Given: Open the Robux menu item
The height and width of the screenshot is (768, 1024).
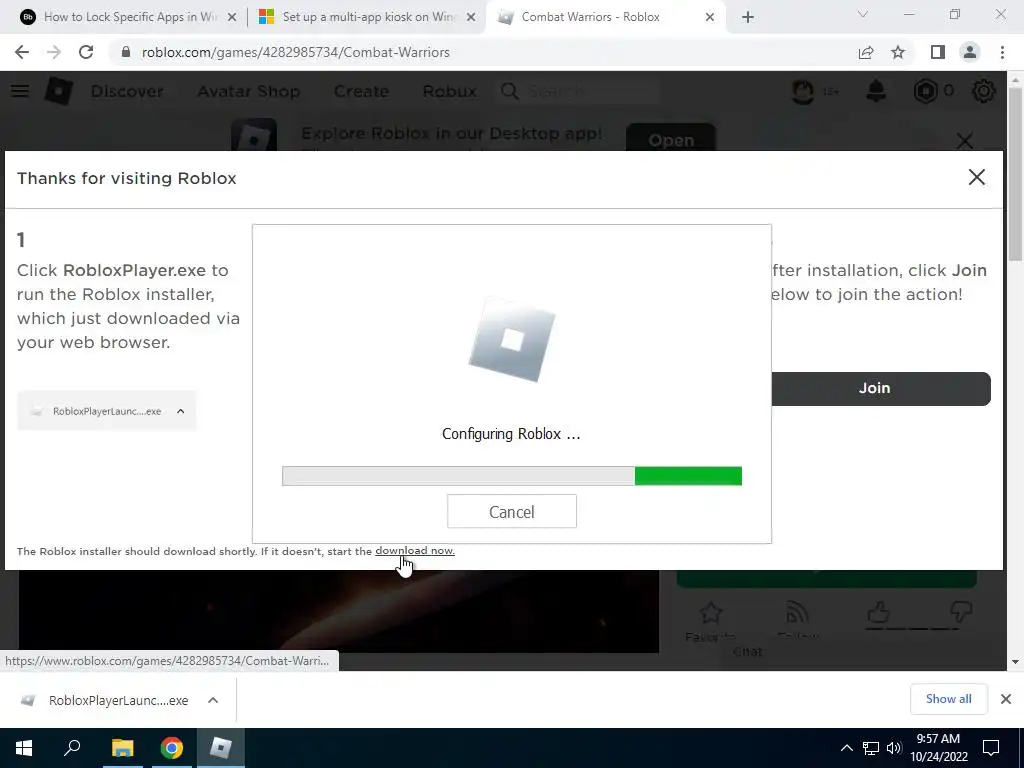Looking at the screenshot, I should click(x=449, y=91).
